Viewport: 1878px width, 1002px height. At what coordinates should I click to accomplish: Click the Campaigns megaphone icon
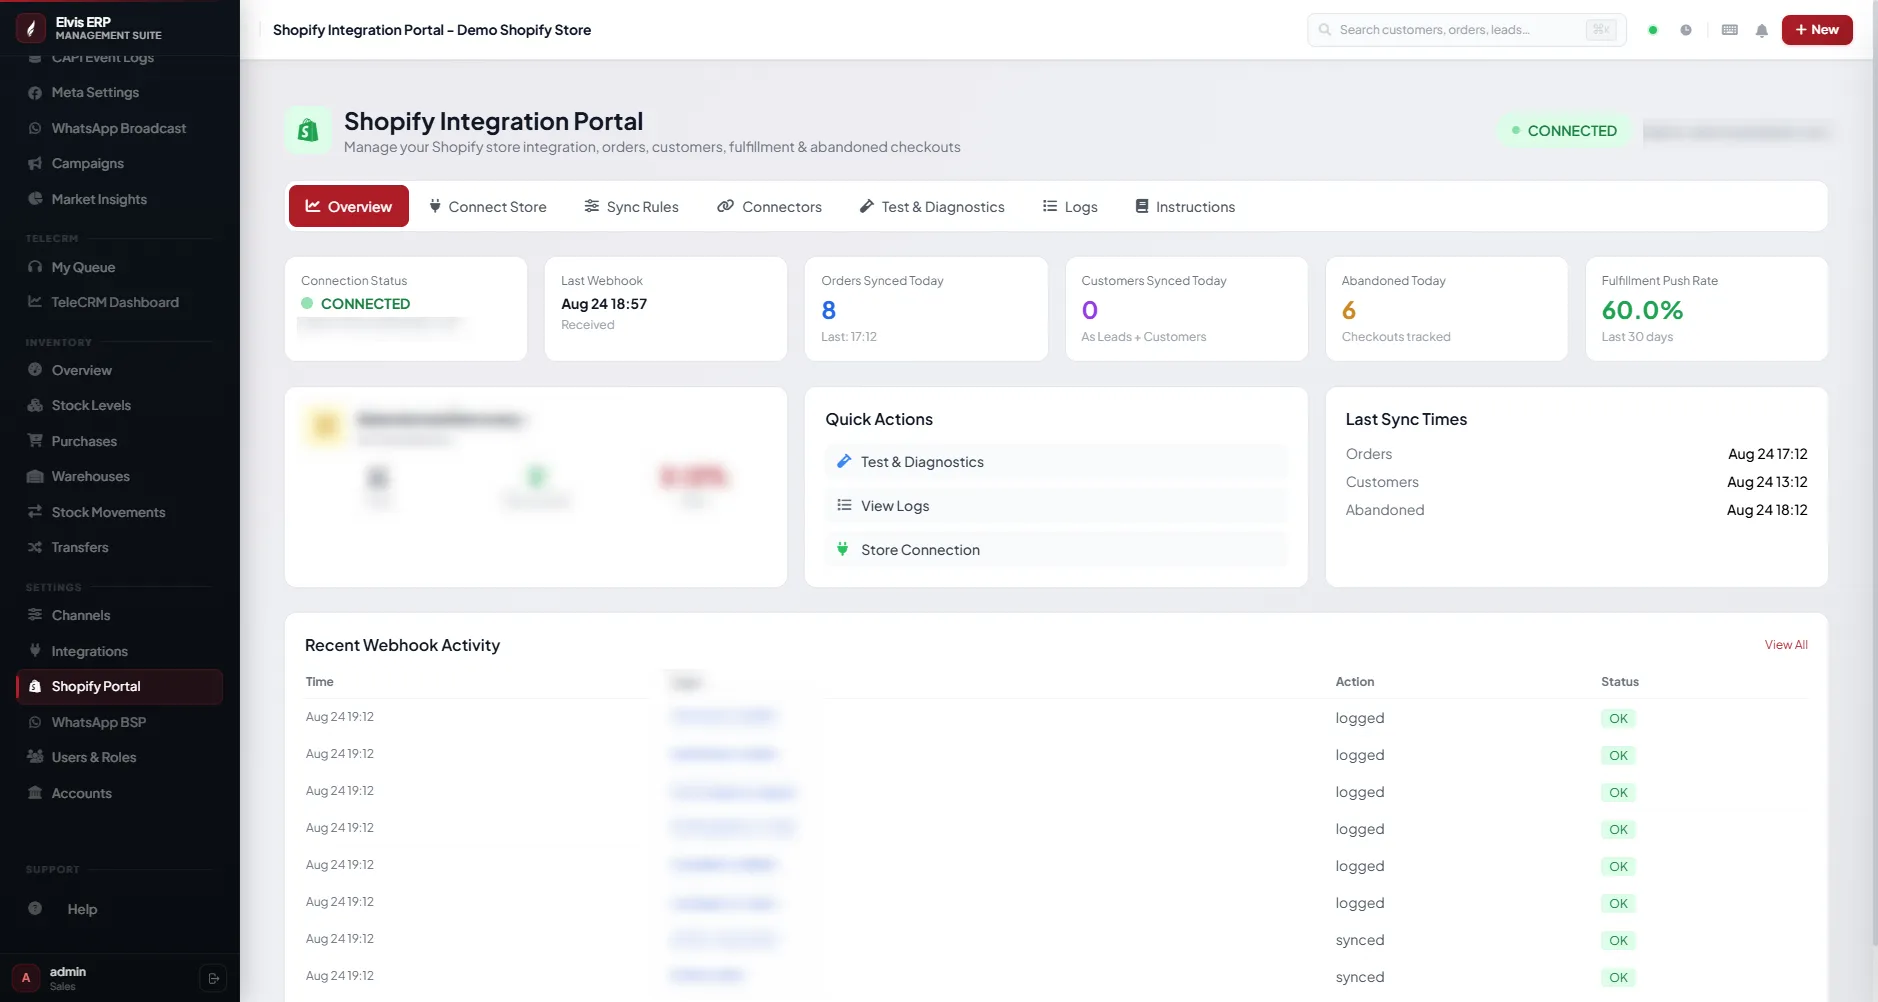[x=35, y=163]
